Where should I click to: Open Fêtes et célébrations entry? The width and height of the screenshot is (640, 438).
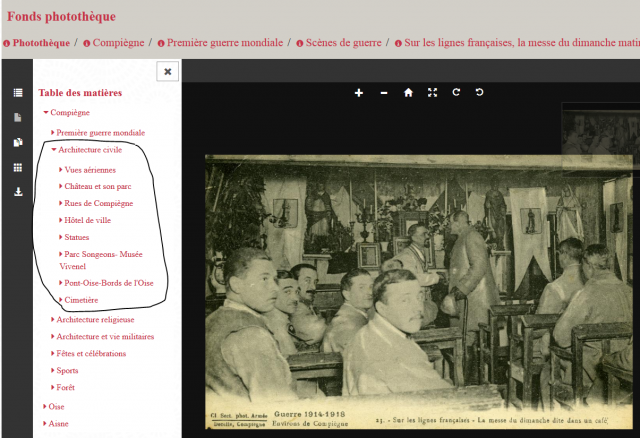[x=91, y=354]
